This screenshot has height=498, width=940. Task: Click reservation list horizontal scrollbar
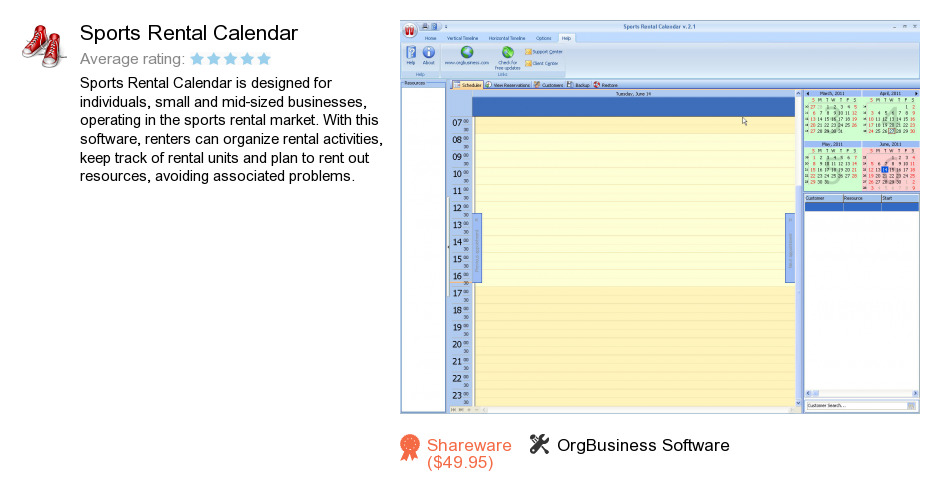[x=861, y=393]
